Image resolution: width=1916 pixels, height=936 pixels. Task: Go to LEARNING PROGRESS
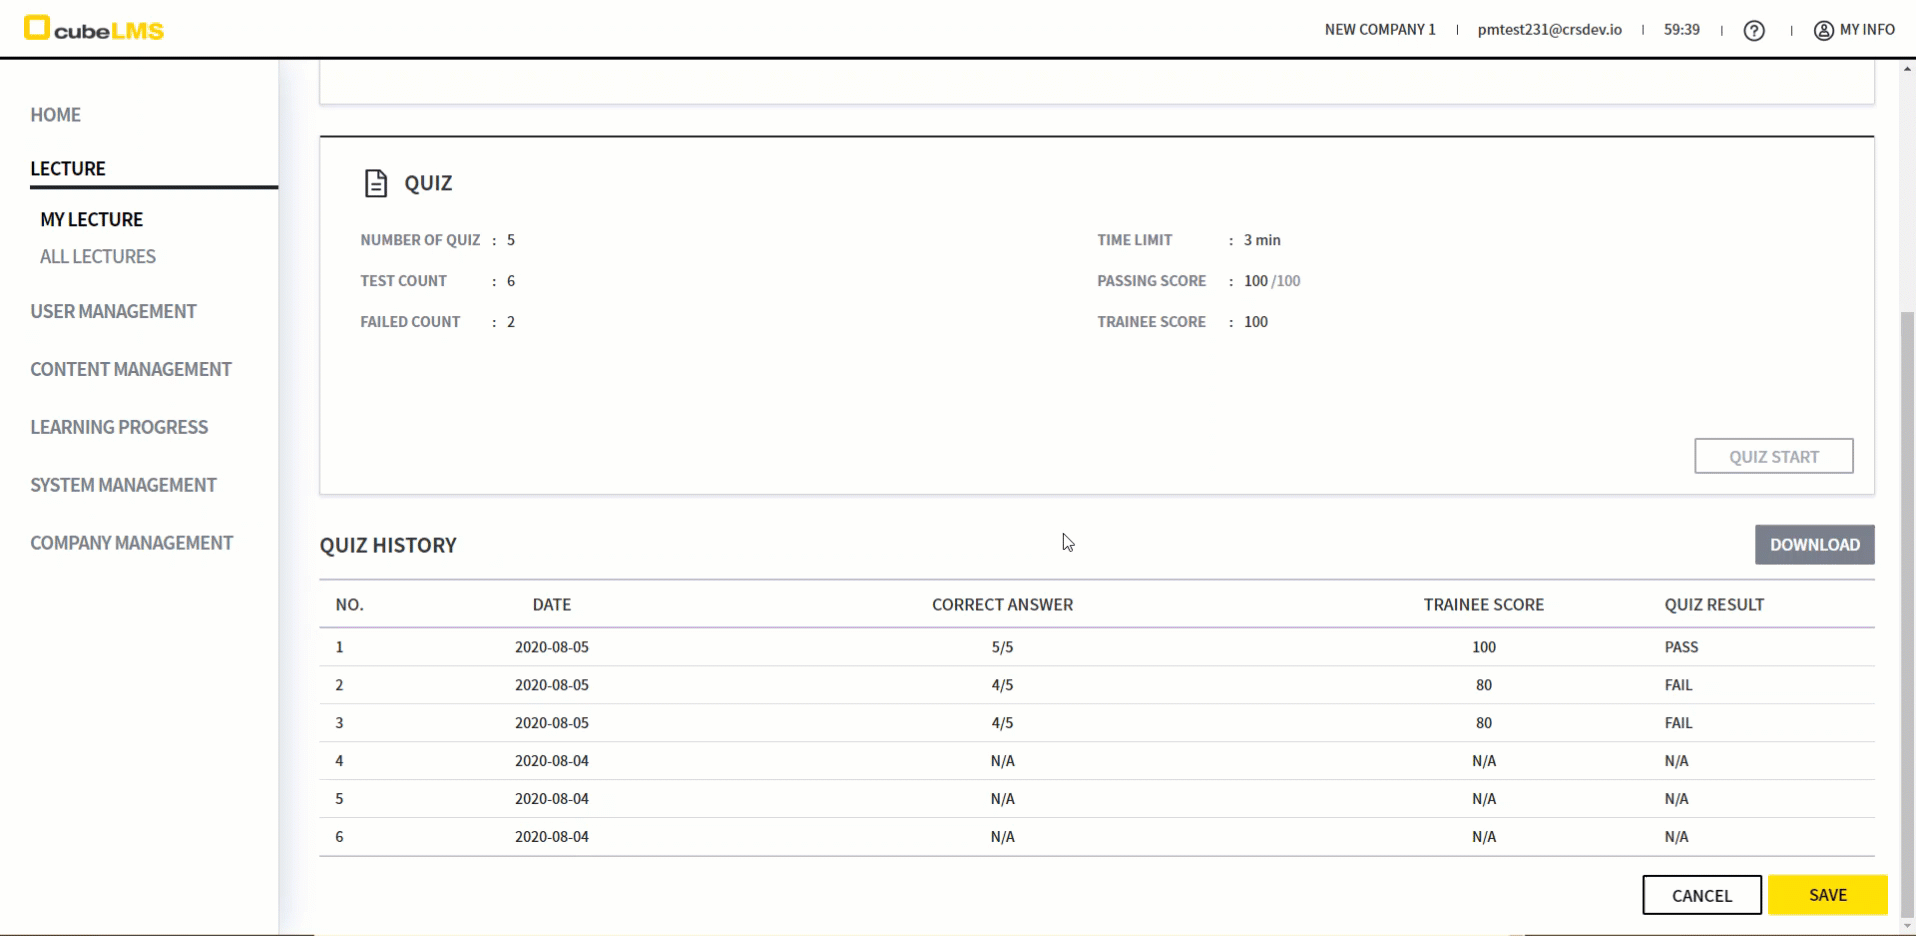(x=119, y=428)
